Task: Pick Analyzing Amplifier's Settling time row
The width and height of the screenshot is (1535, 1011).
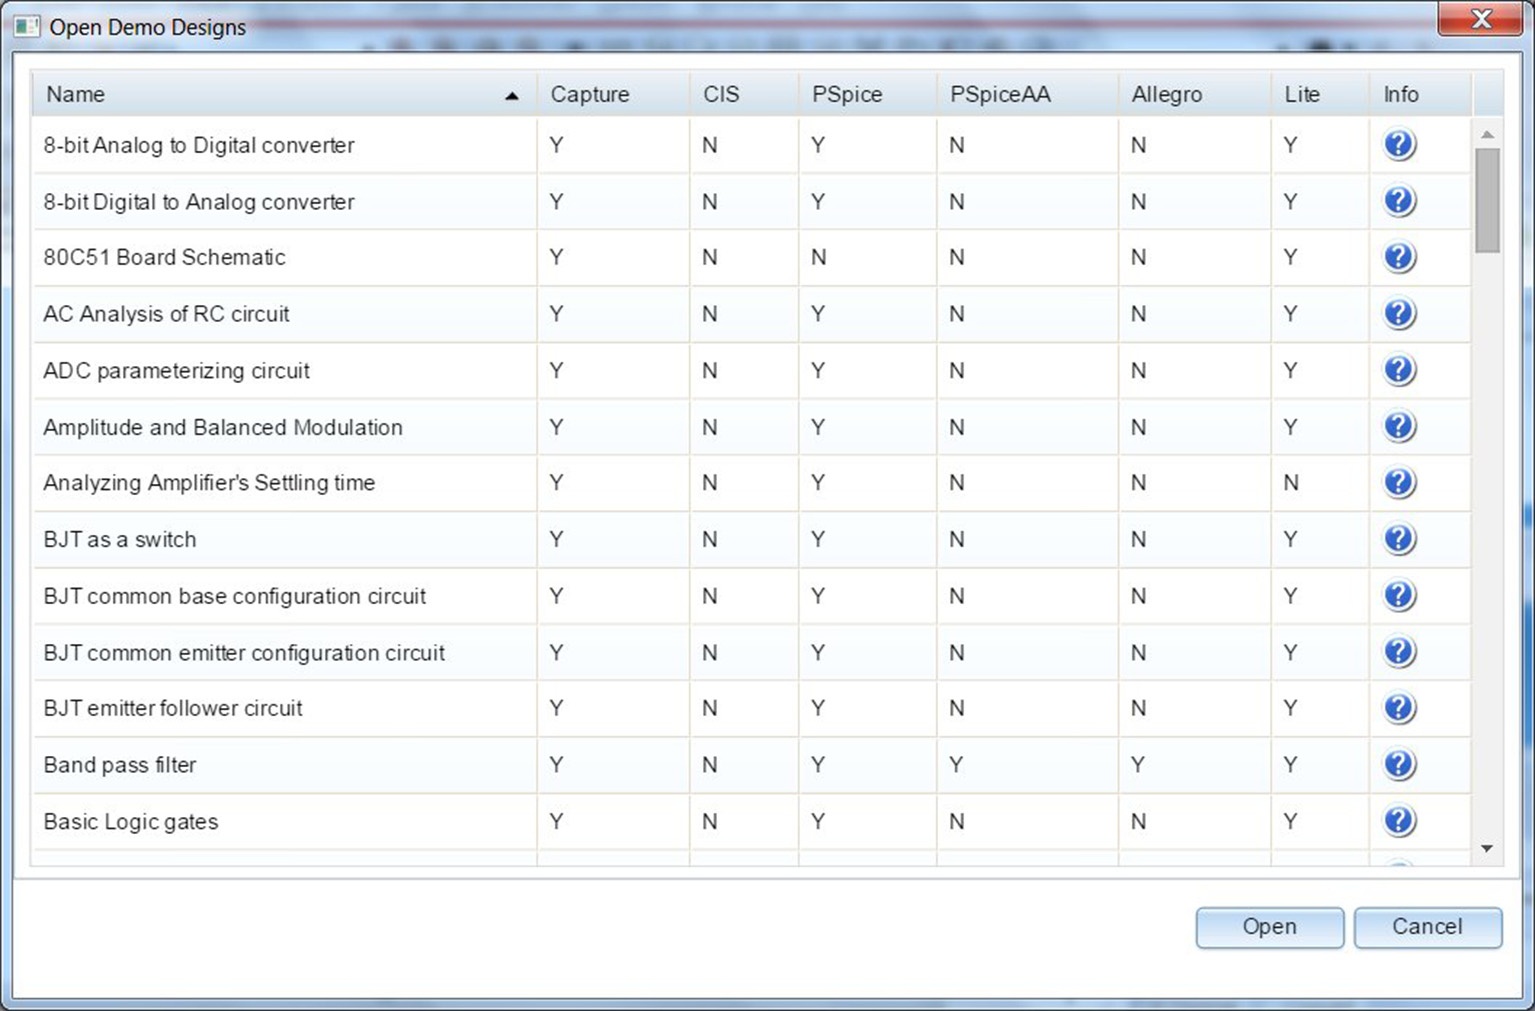Action: pos(751,483)
